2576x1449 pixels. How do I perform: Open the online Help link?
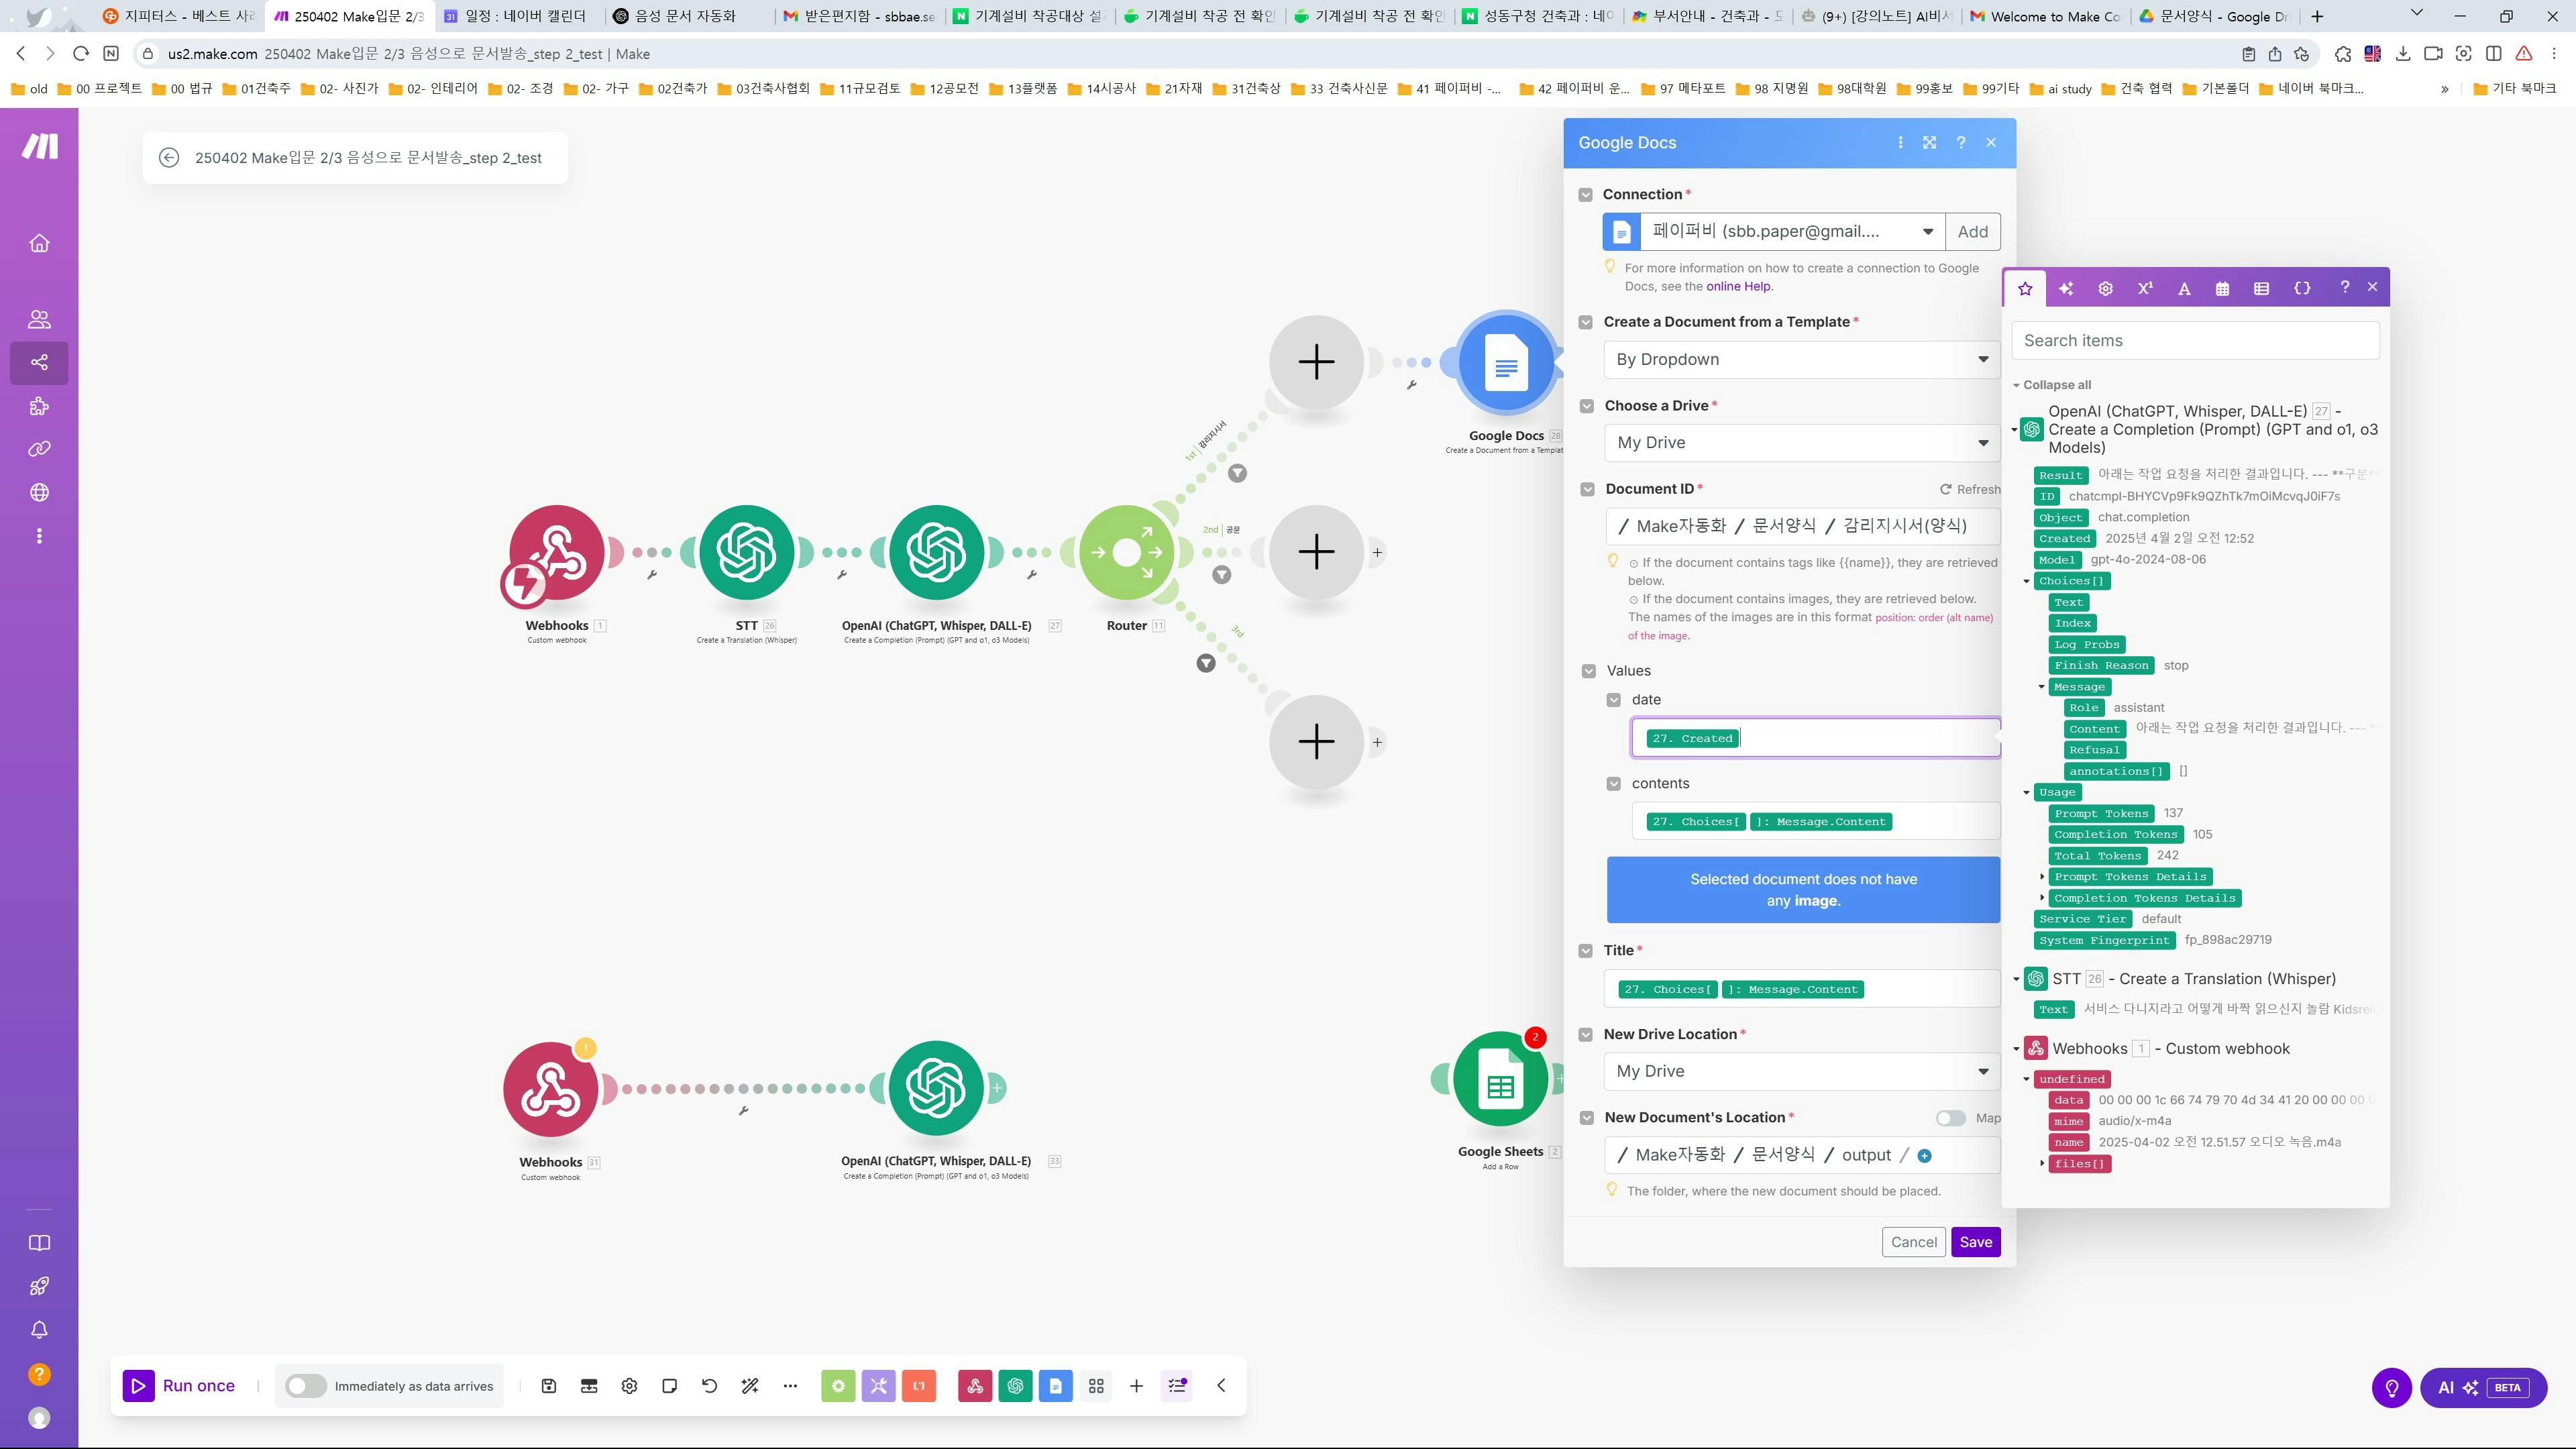click(x=1738, y=286)
